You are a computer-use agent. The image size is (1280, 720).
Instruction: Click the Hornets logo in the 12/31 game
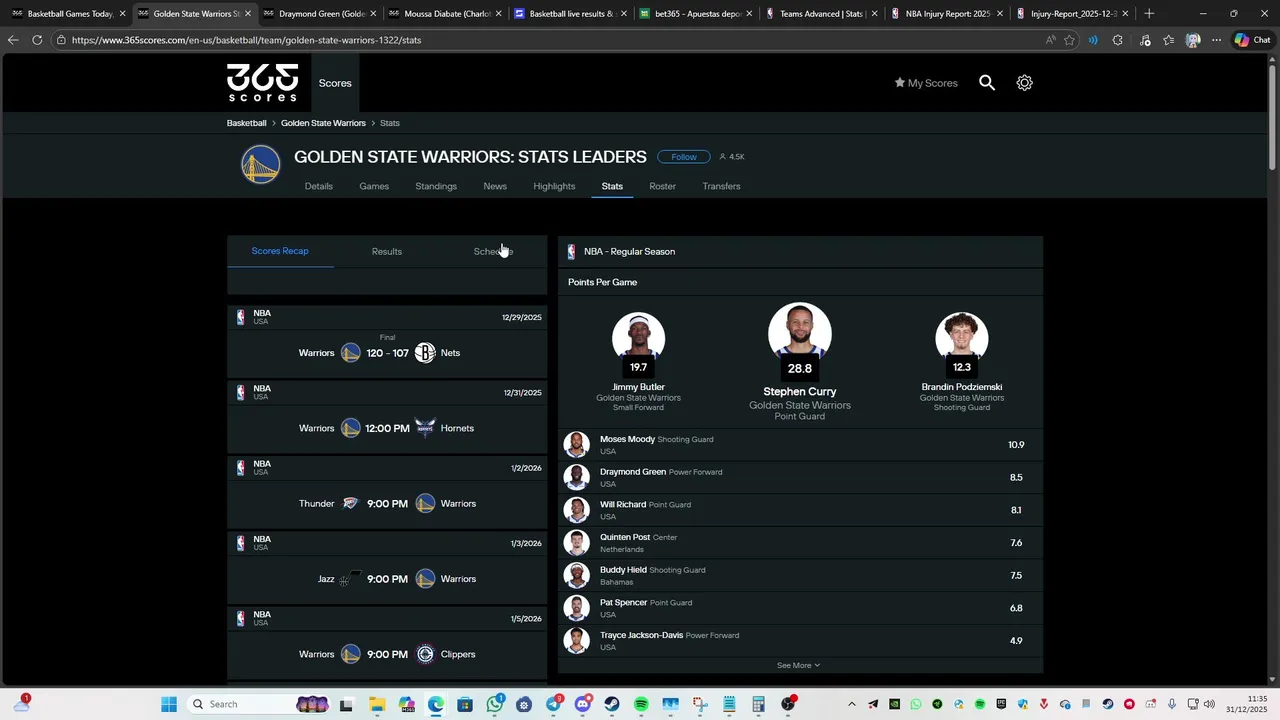tap(425, 428)
